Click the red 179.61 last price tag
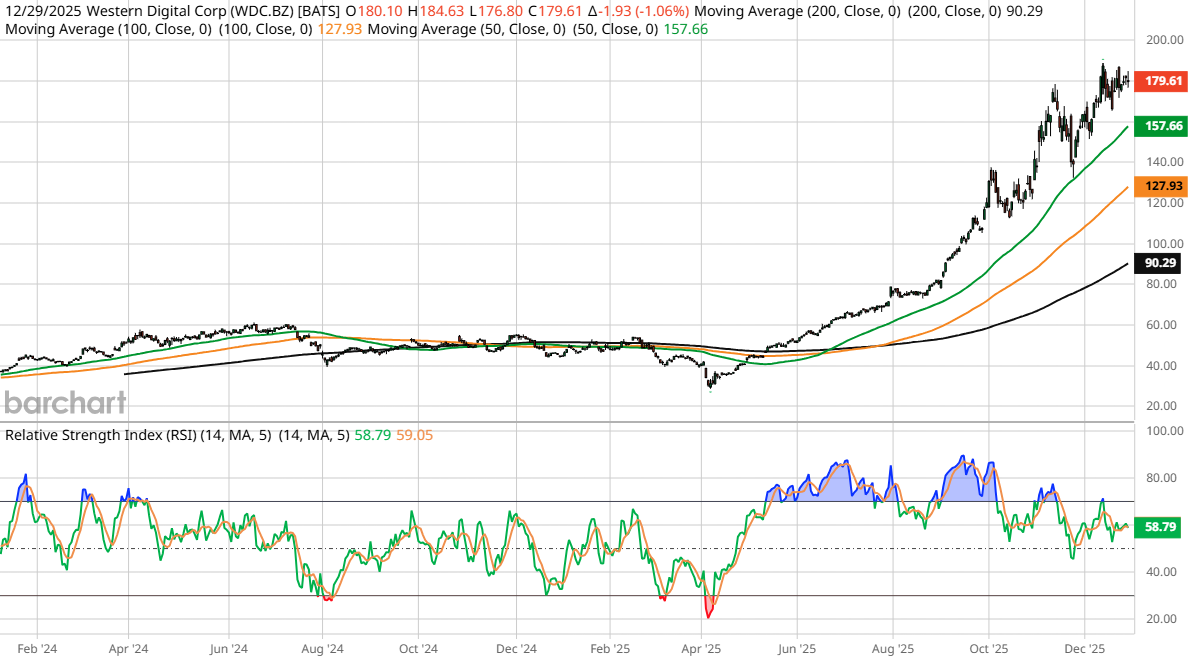Screen dimensions: 1188x661 [1163, 81]
